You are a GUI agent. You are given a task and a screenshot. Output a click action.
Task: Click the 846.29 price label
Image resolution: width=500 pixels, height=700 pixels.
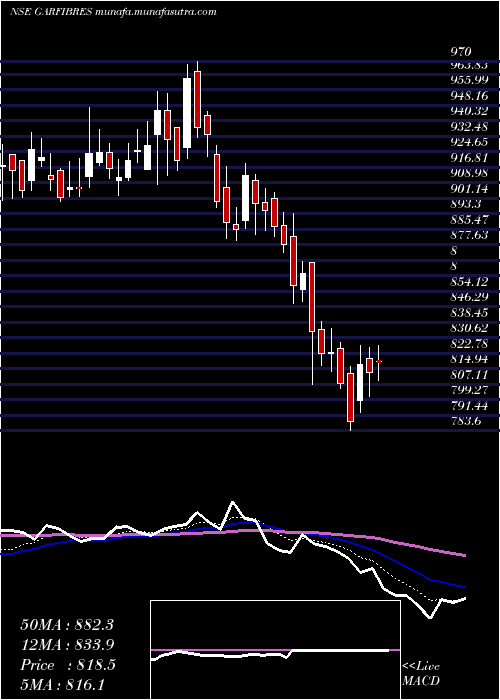[469, 297]
